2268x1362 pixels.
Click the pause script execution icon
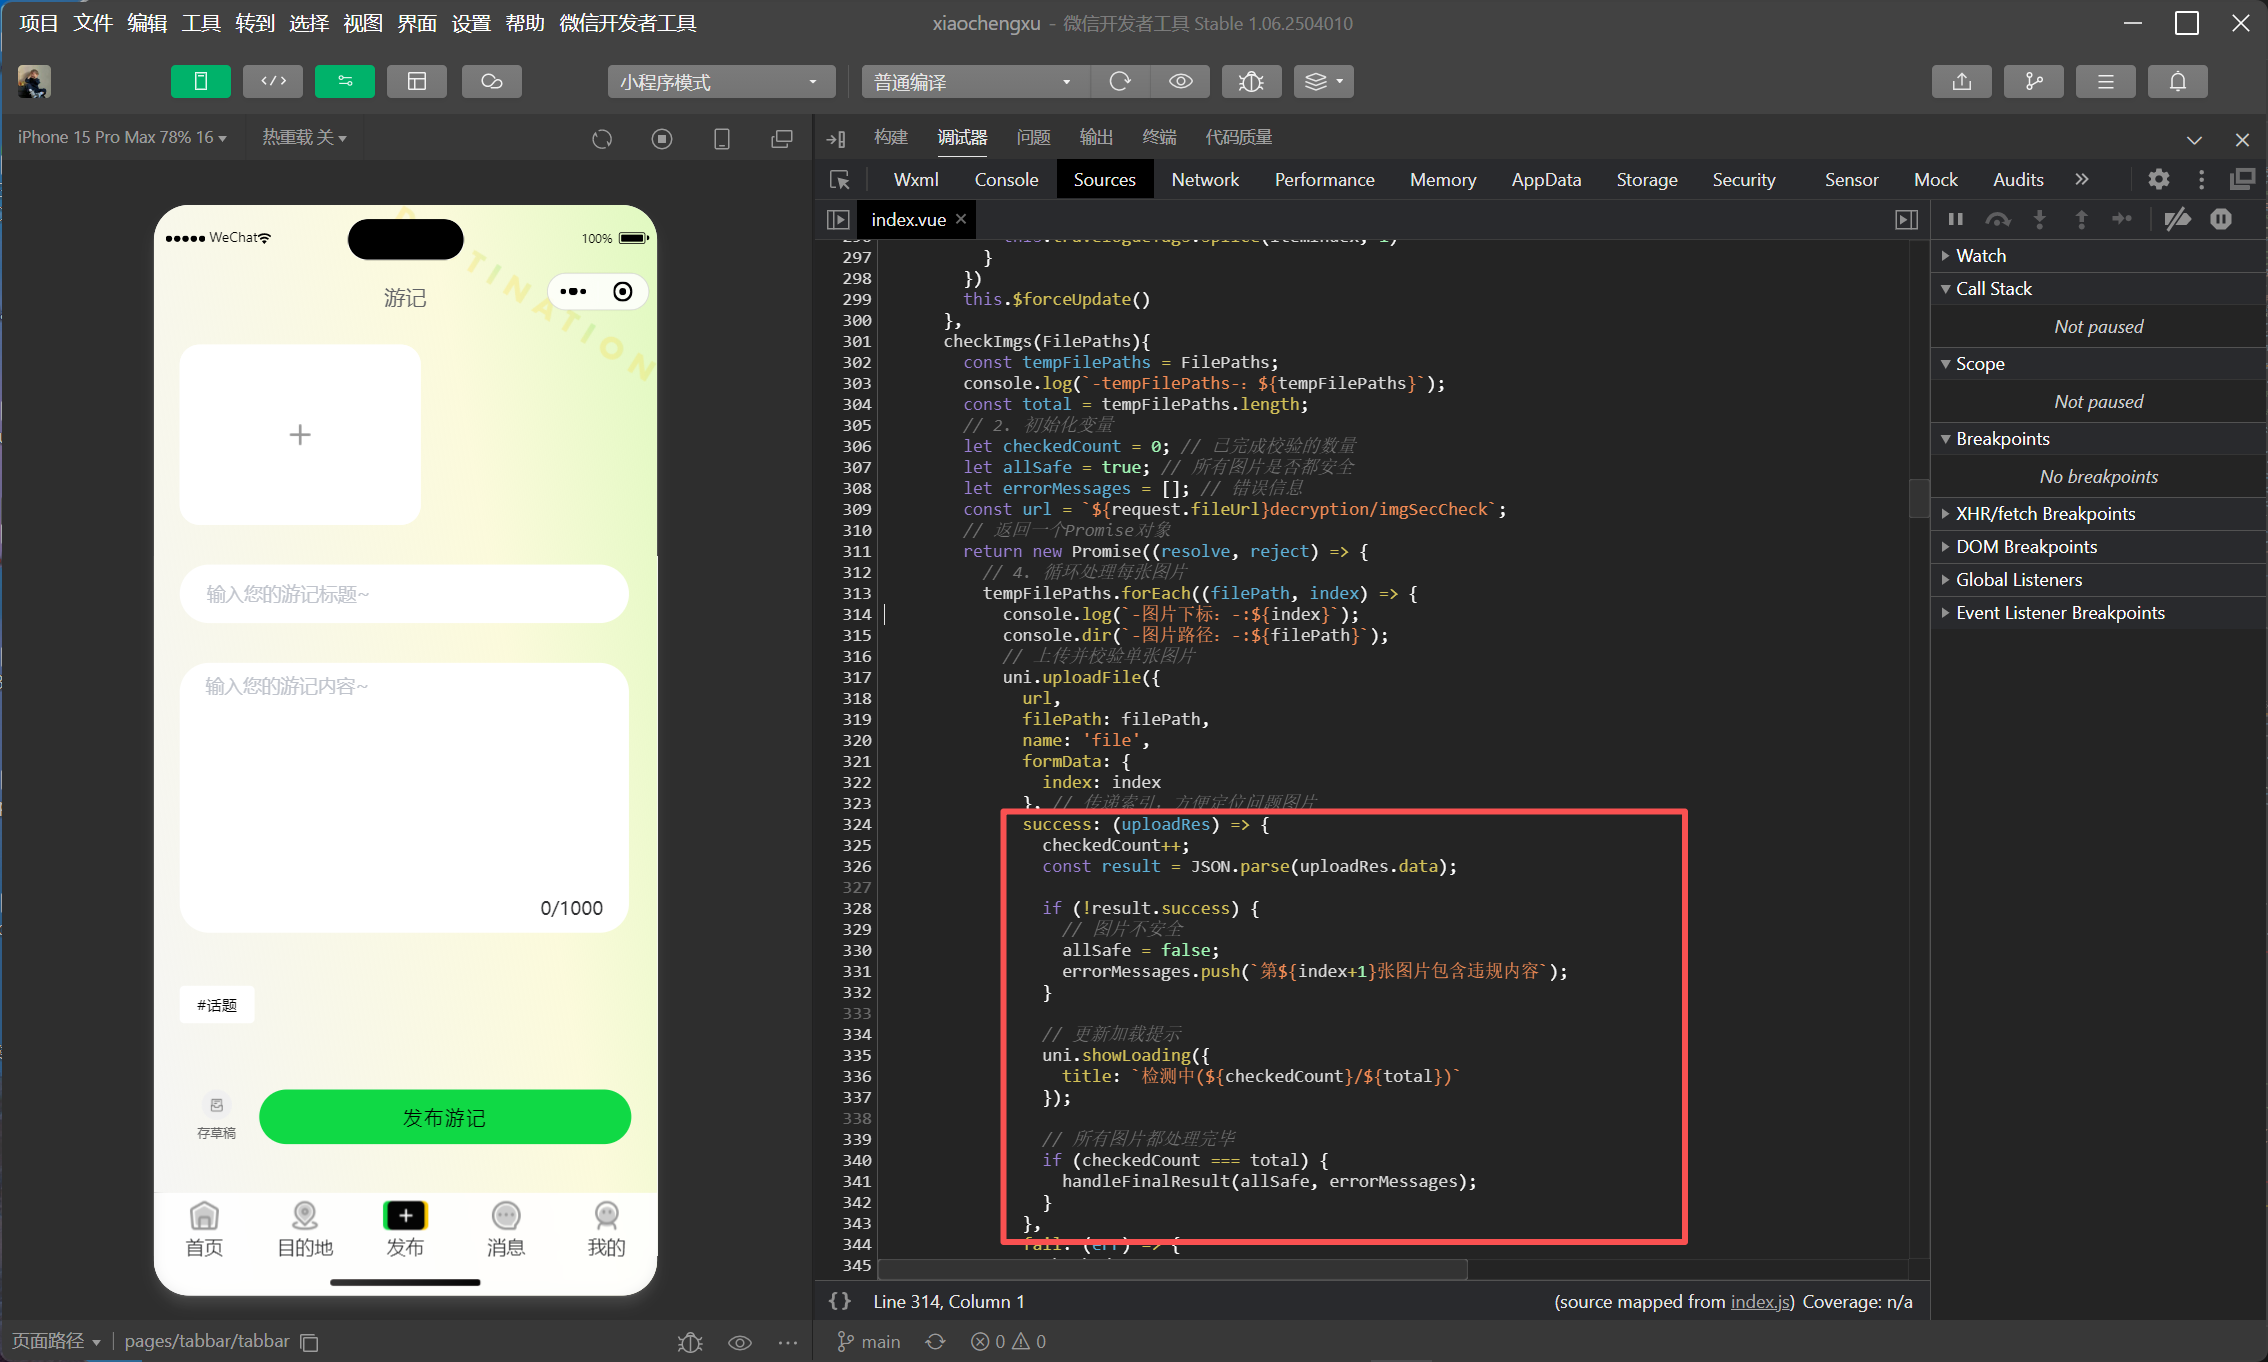click(1955, 219)
